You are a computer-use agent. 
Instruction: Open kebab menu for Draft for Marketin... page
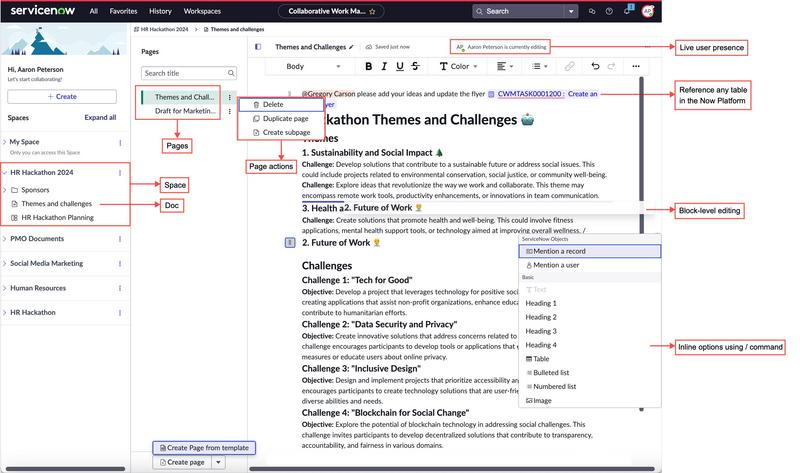(x=230, y=111)
